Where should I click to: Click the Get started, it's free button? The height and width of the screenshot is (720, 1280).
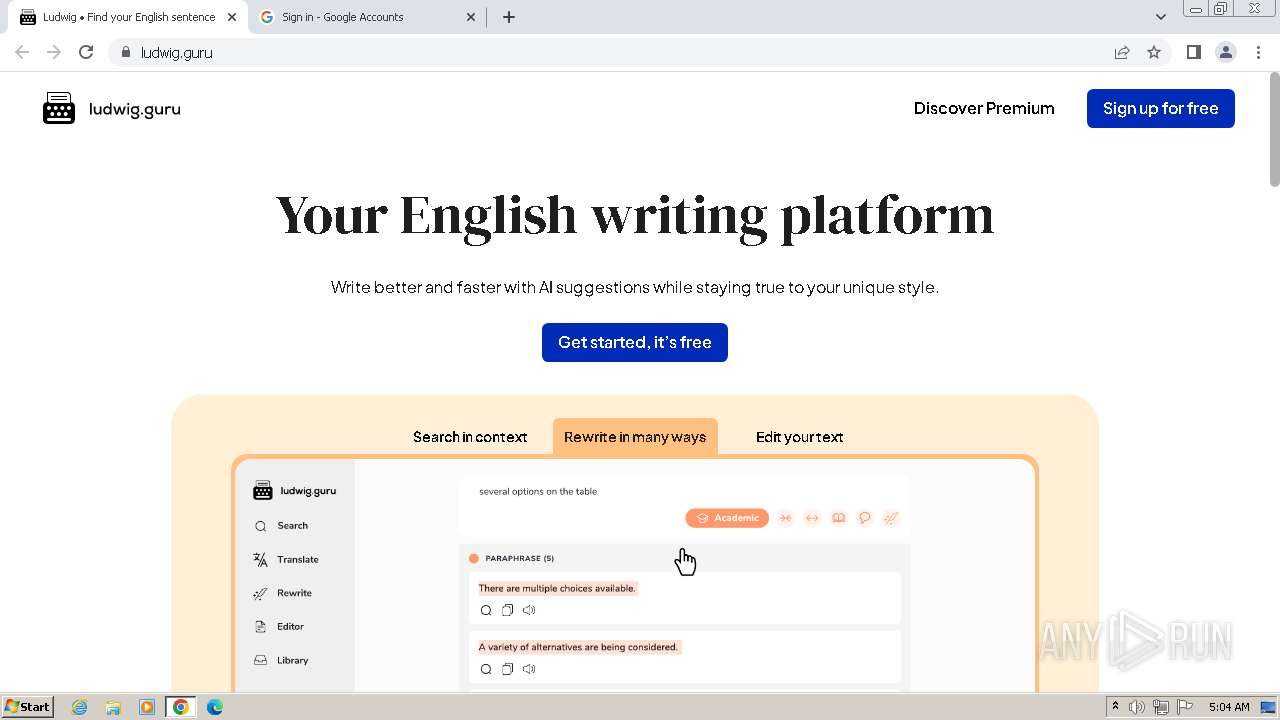[x=635, y=342]
